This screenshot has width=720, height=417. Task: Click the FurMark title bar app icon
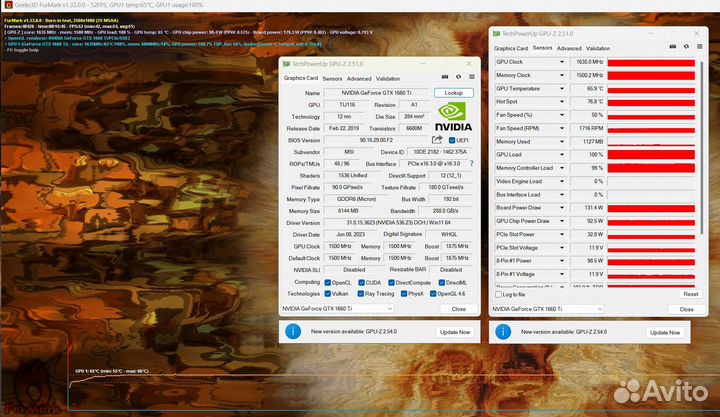(x=8, y=5)
